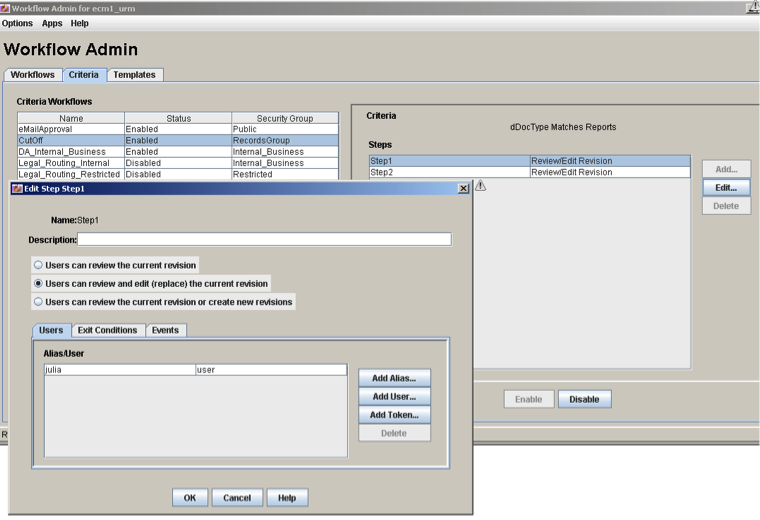
Task: Cancel the Edit Step dialog
Action: coord(237,498)
